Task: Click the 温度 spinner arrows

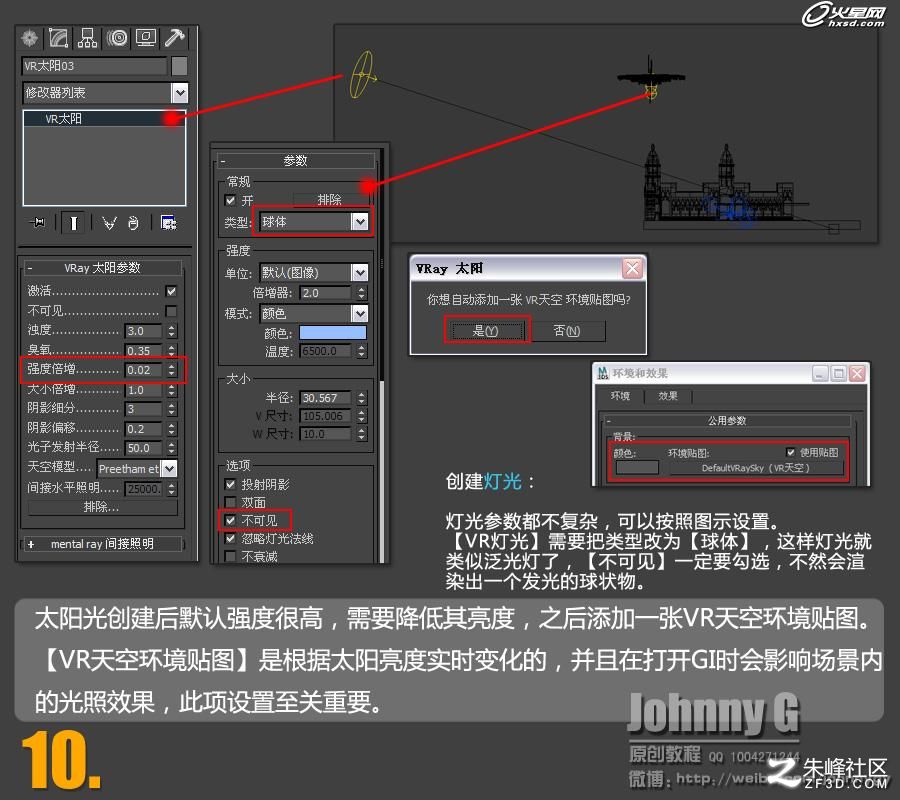Action: point(361,351)
